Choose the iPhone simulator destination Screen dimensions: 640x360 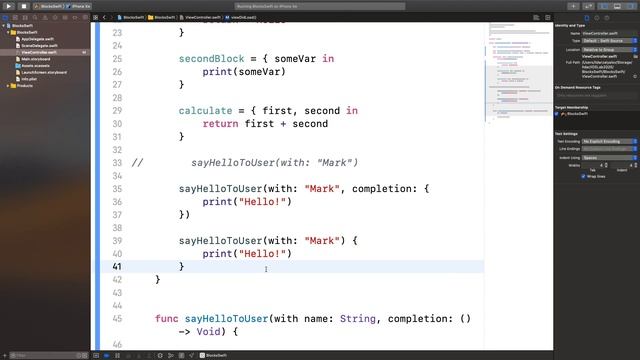click(79, 6)
